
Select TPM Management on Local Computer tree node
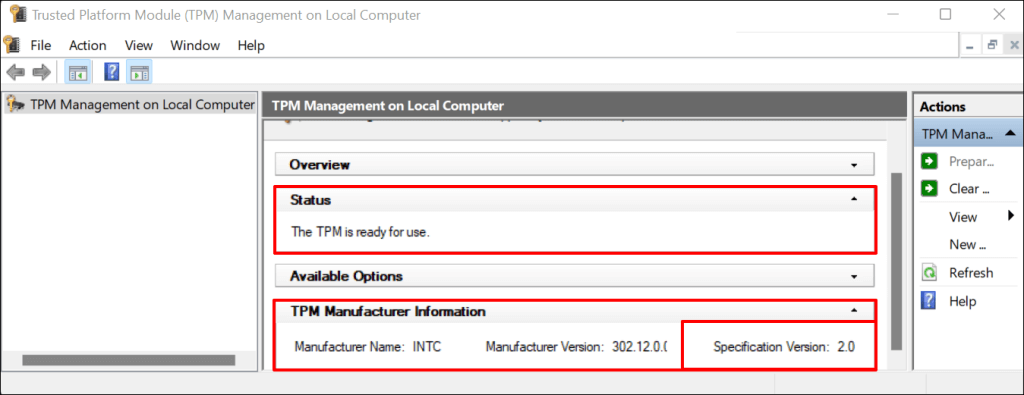coord(130,104)
